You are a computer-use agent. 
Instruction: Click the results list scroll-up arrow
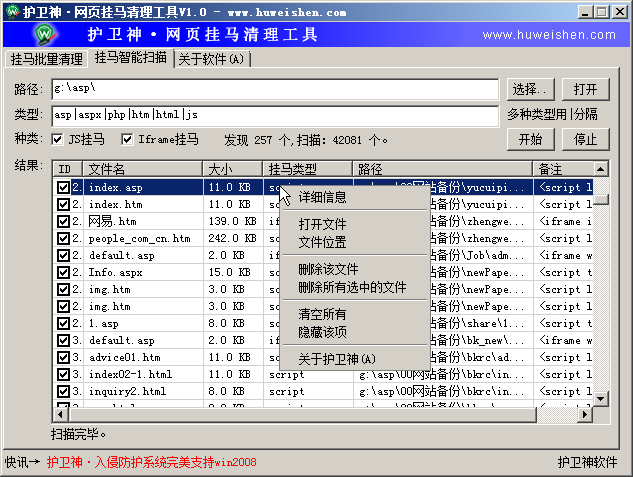[x=601, y=169]
